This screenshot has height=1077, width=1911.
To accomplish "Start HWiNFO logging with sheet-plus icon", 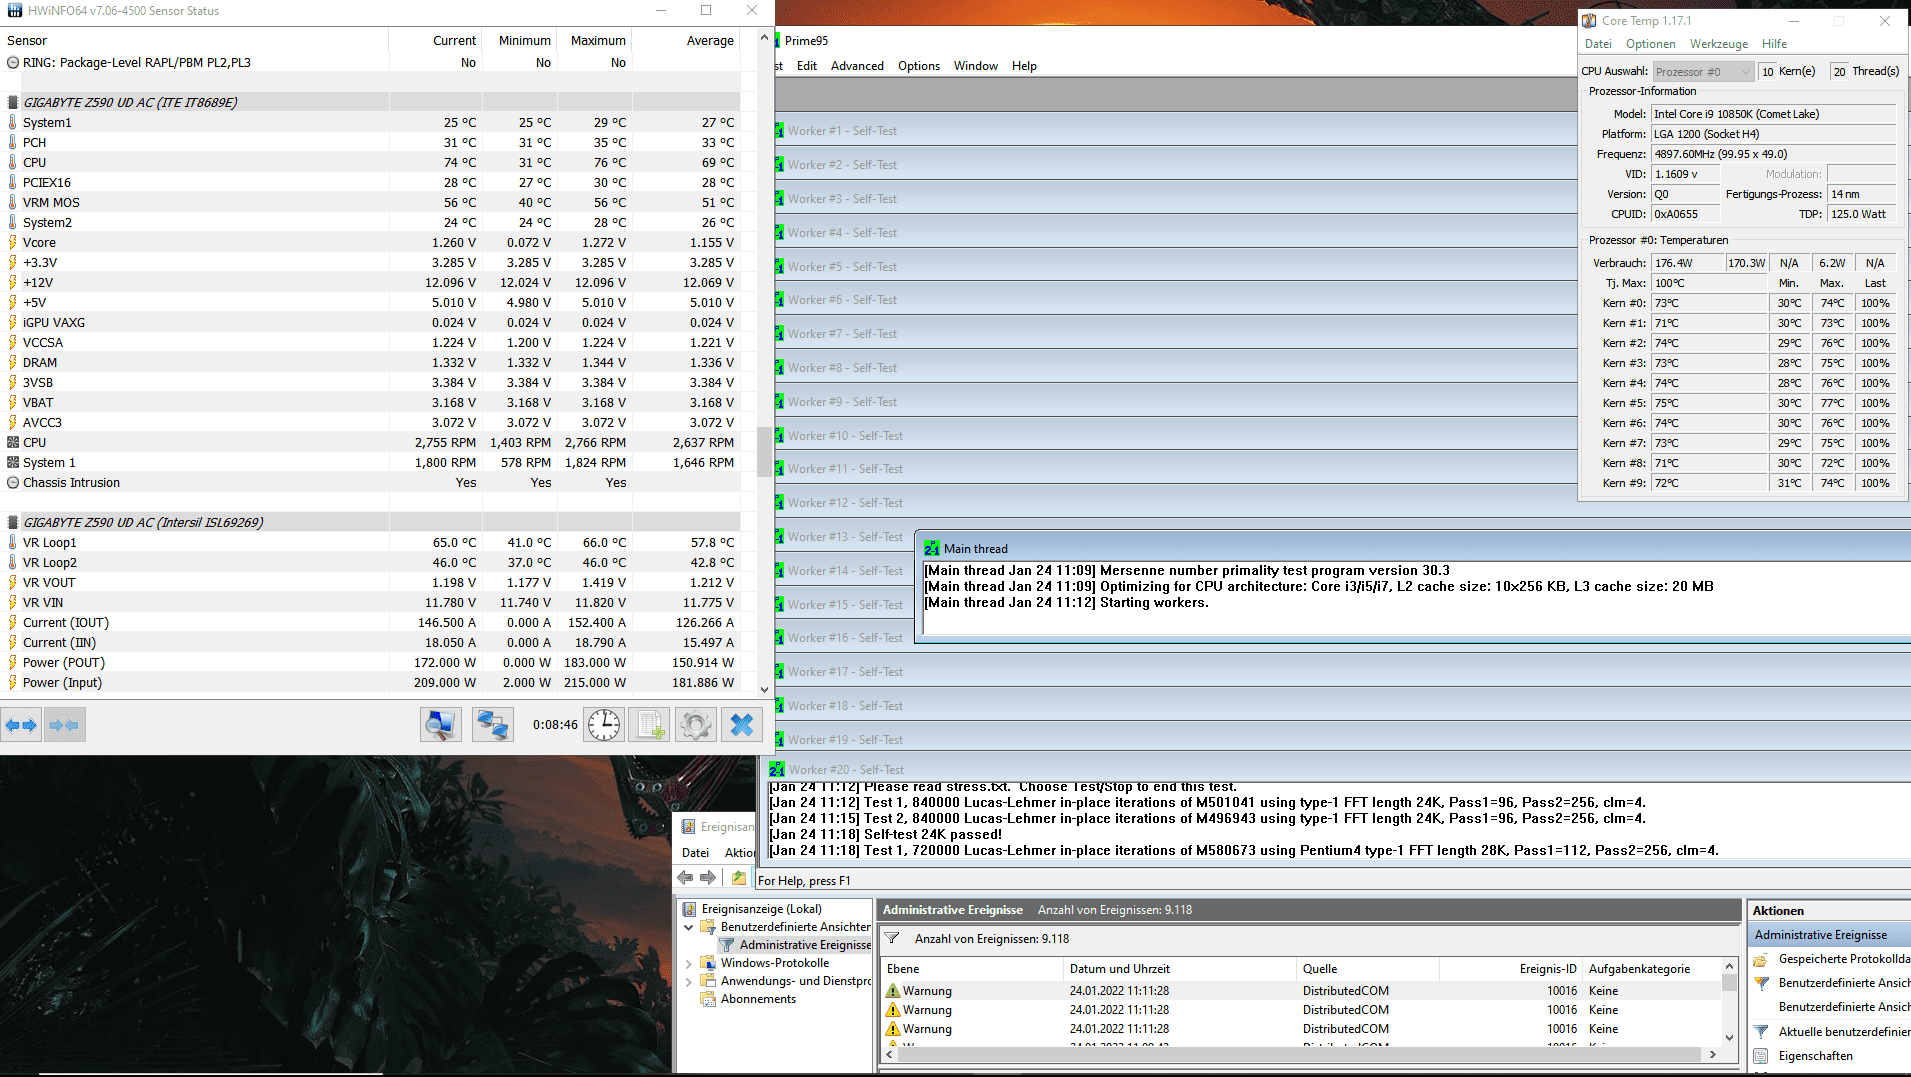I will click(648, 725).
